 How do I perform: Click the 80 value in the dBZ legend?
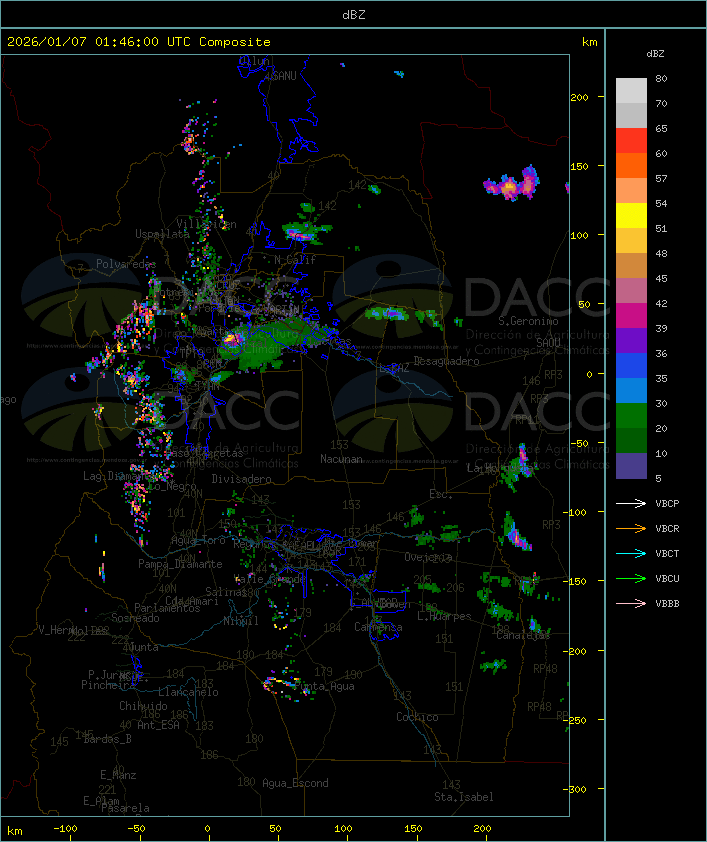pyautogui.click(x=661, y=78)
